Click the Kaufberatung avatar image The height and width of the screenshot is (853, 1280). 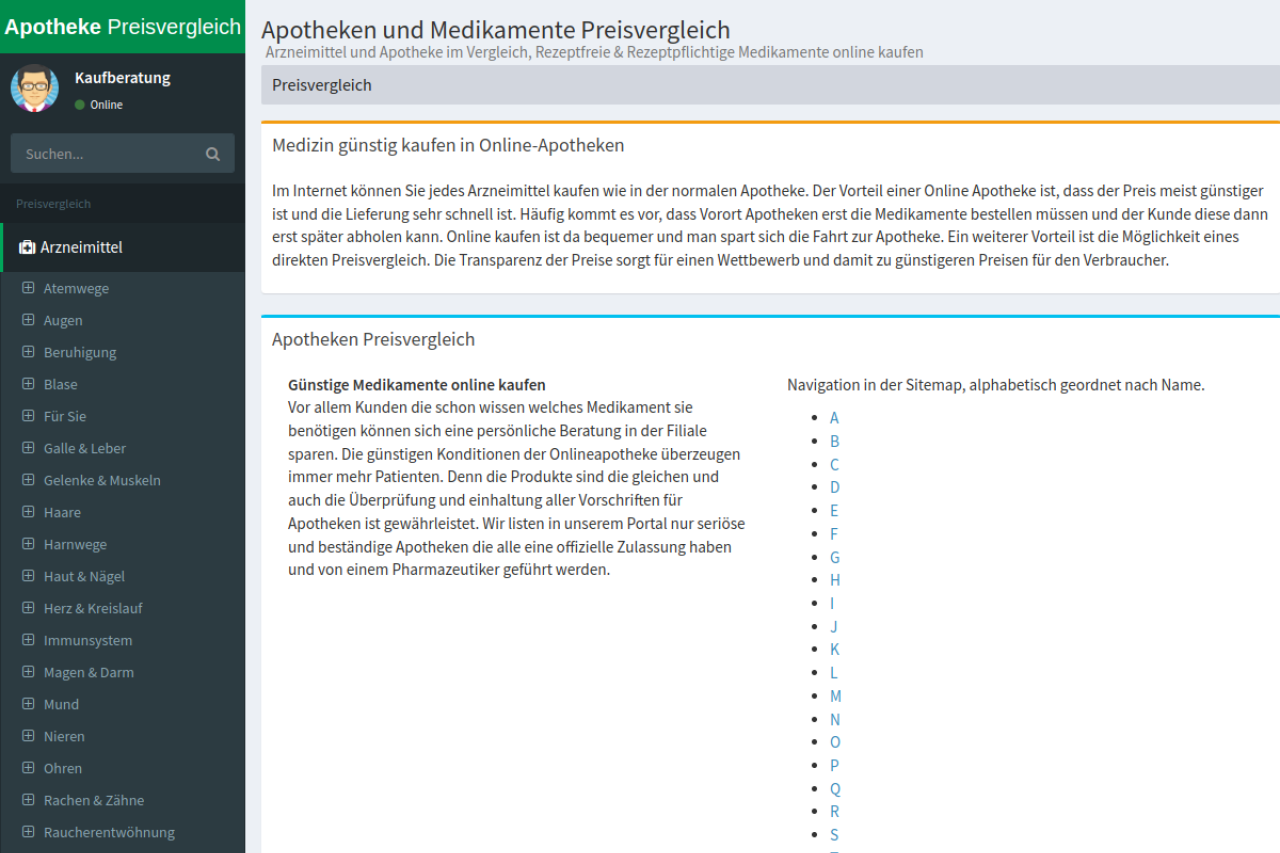coord(35,89)
